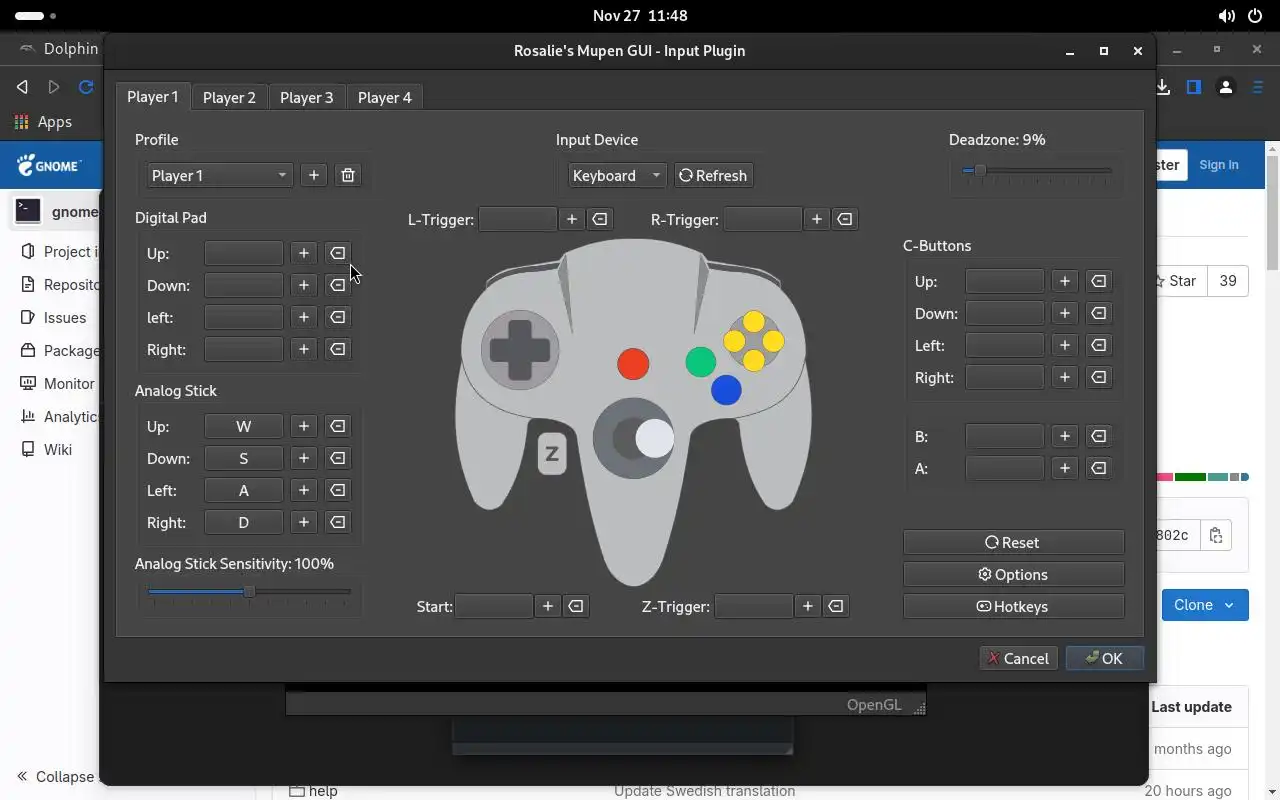Expand the Clone dropdown in browser window
Screen dimensions: 1280x800
1205,605
